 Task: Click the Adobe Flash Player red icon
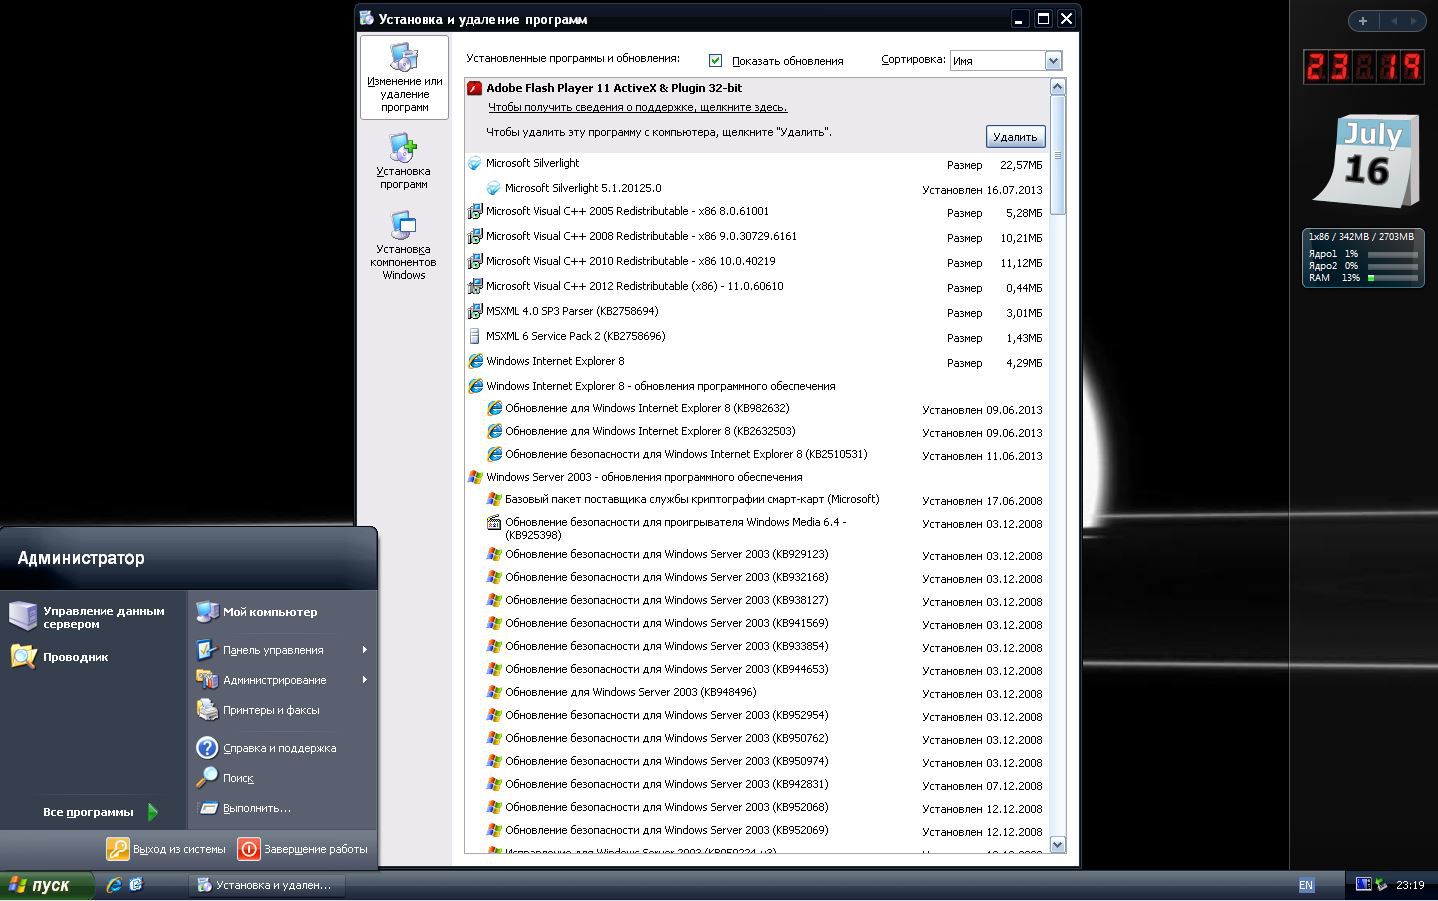coord(475,88)
